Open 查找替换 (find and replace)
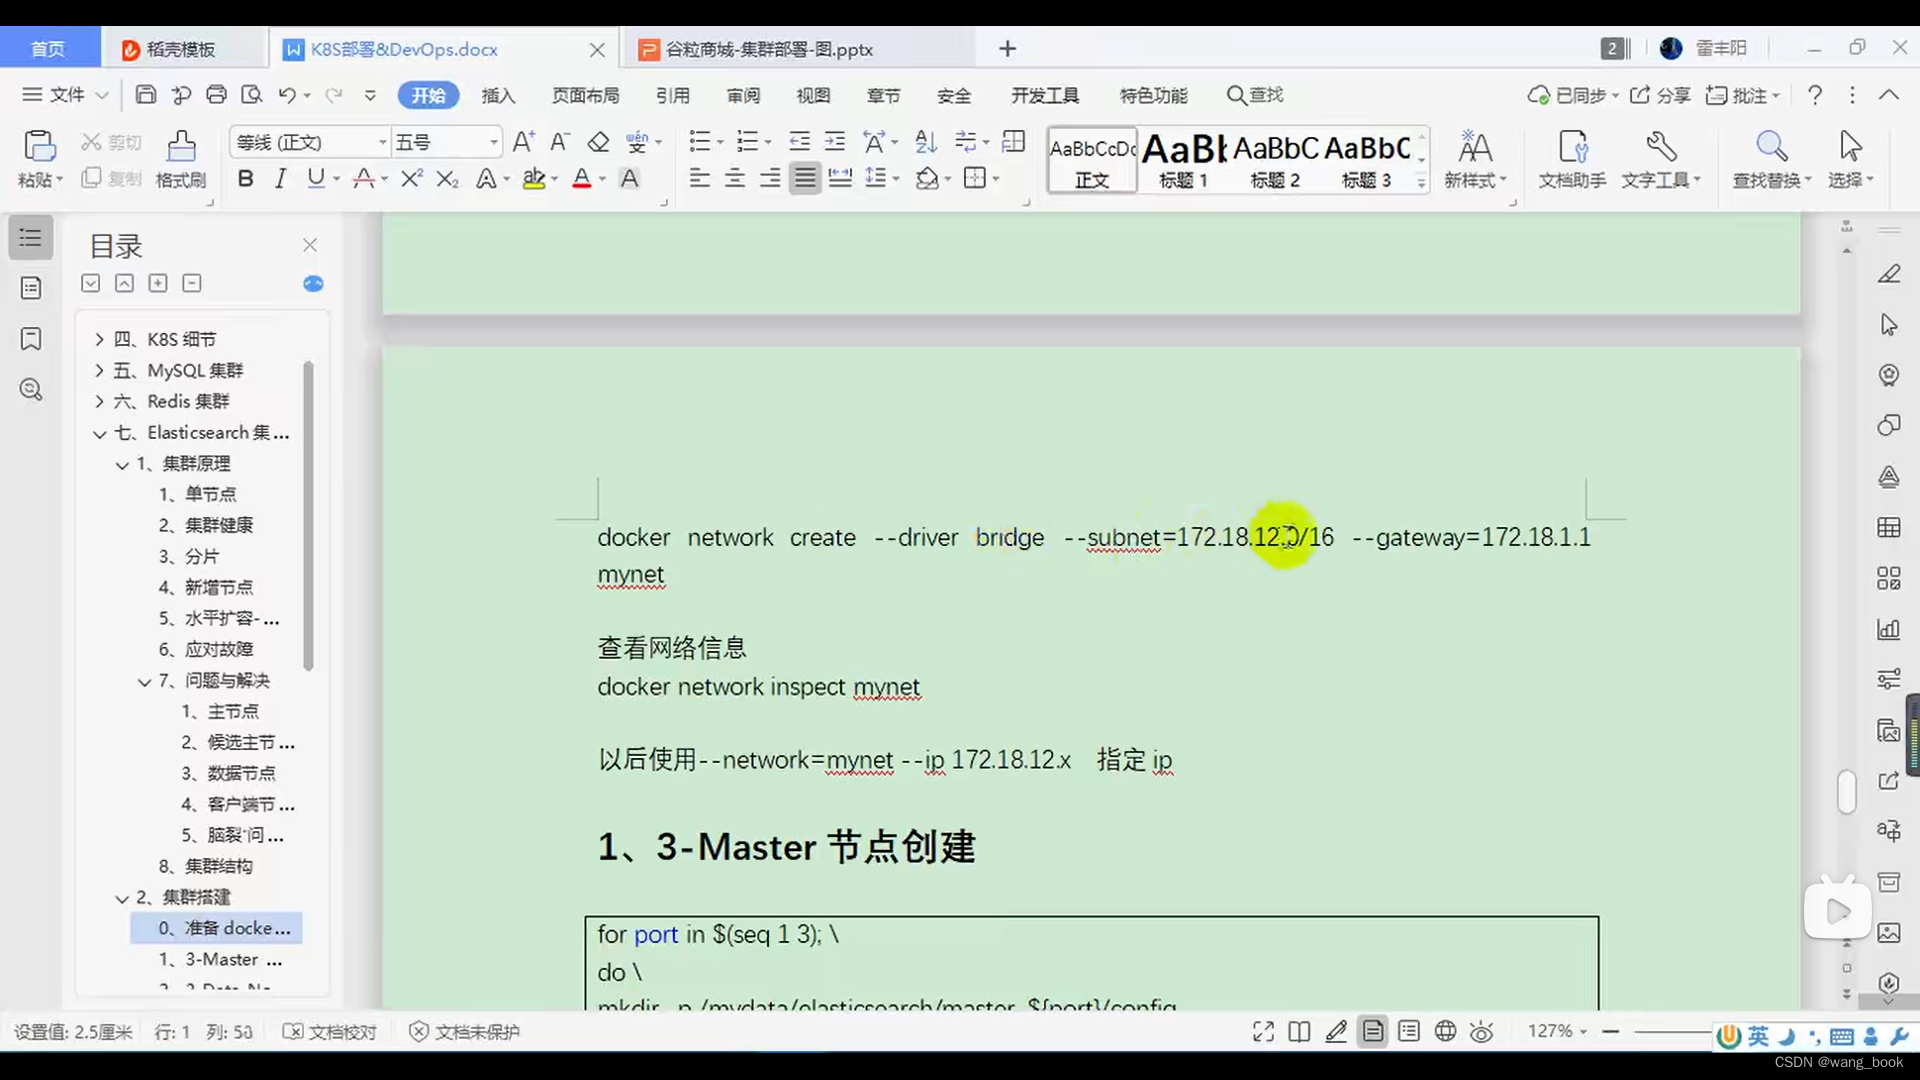The image size is (1920, 1080). pyautogui.click(x=1770, y=160)
